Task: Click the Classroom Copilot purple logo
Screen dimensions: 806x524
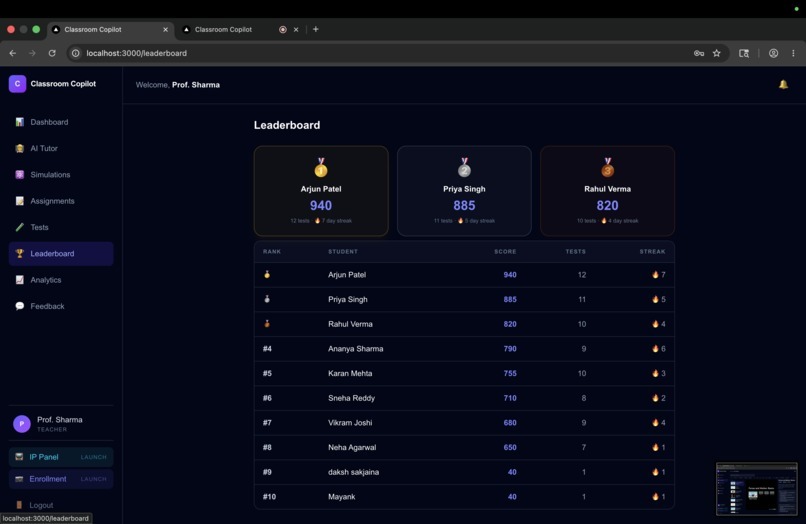Action: coord(17,84)
